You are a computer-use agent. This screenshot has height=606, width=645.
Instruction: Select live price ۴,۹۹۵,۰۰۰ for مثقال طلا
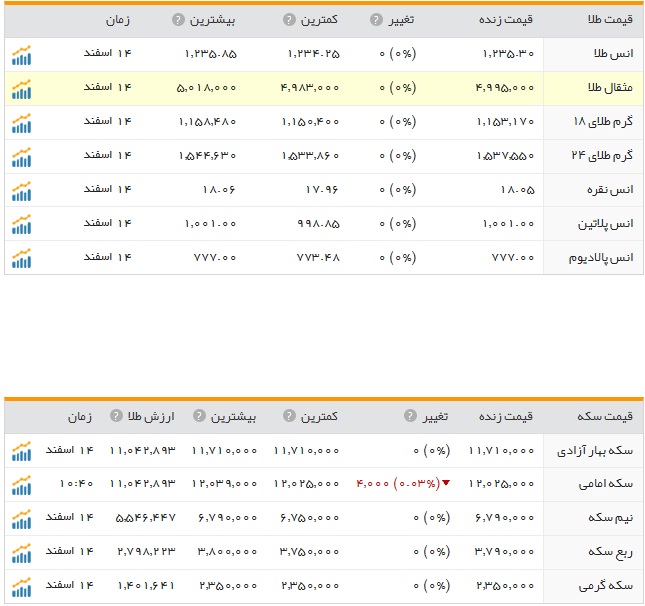(x=505, y=88)
